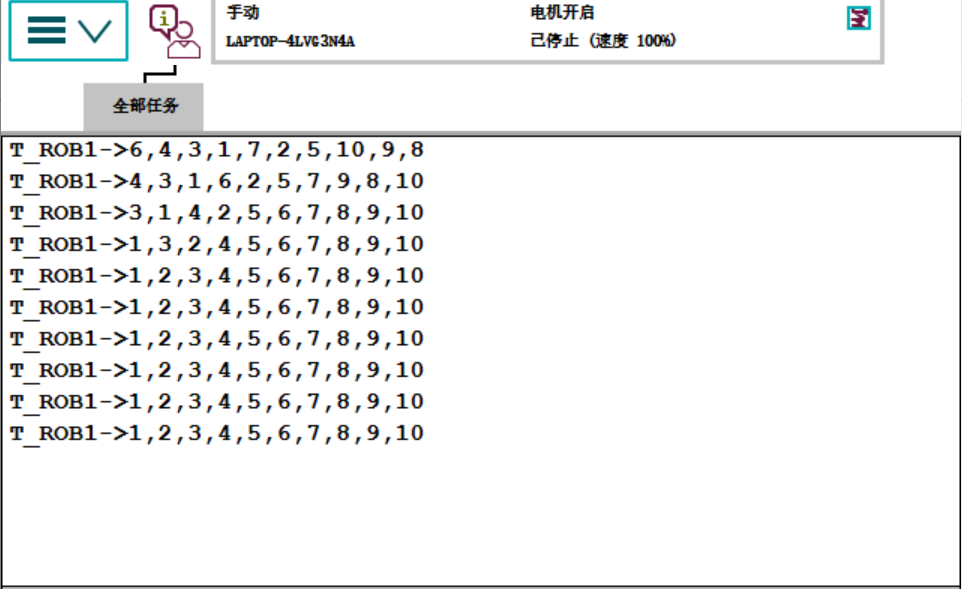Click the LAPTOP-4LVG3N4A system name
Image resolution: width=962 pixels, height=589 pixels.
click(290, 41)
